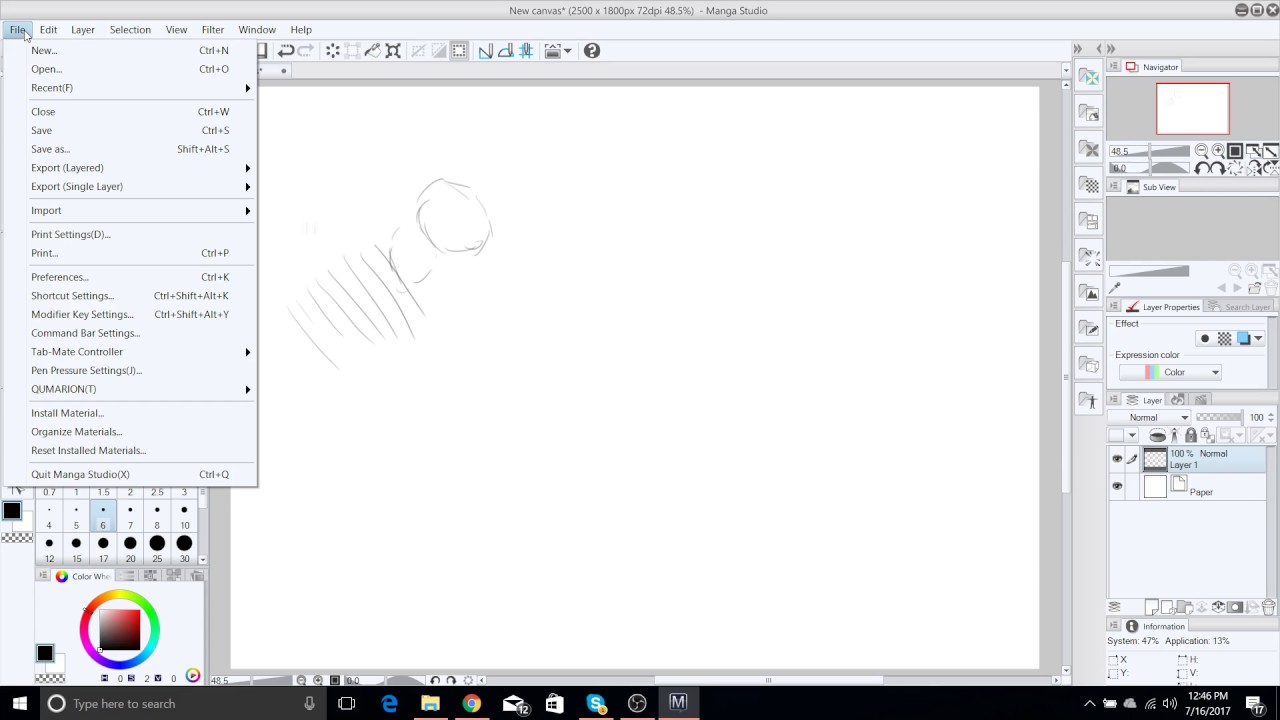Click the tone effect checkered icon
The height and width of the screenshot is (720, 1280).
tap(1224, 339)
